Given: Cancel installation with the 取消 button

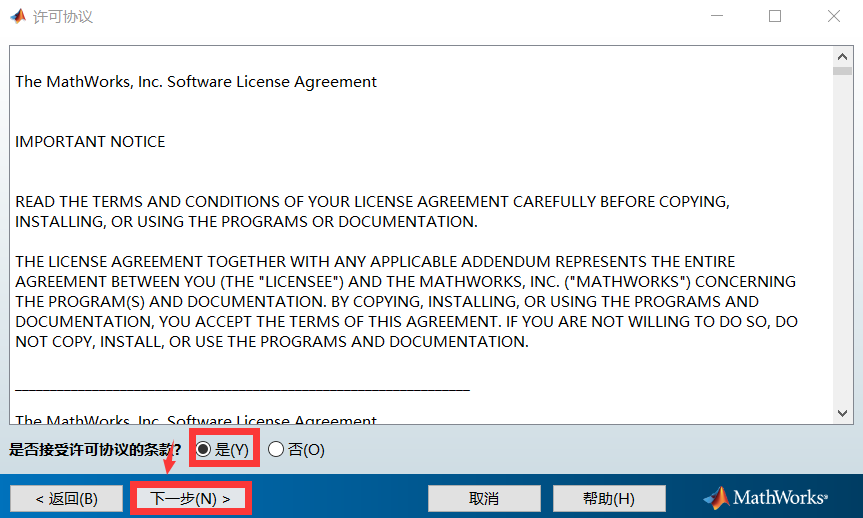Looking at the screenshot, I should [484, 499].
